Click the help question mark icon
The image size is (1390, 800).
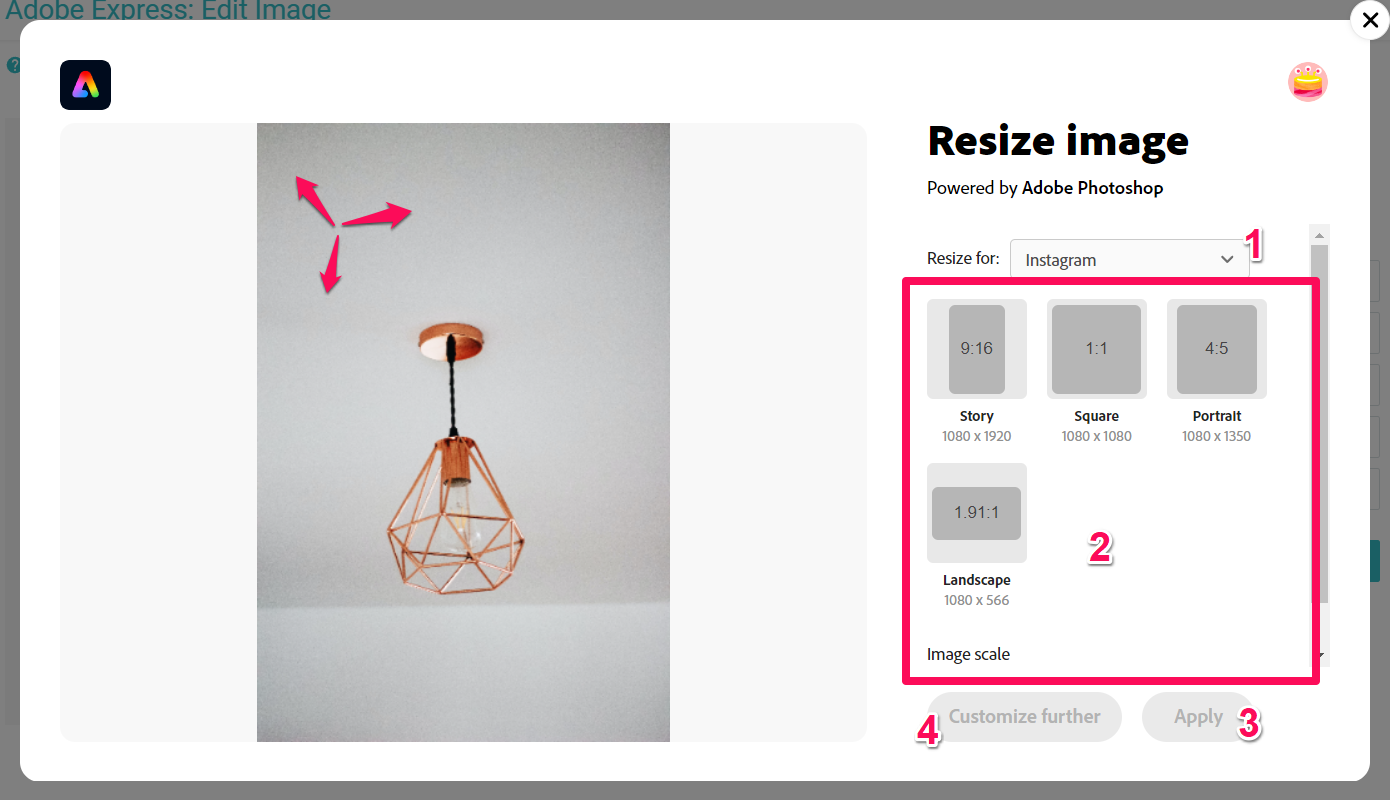(x=12, y=65)
